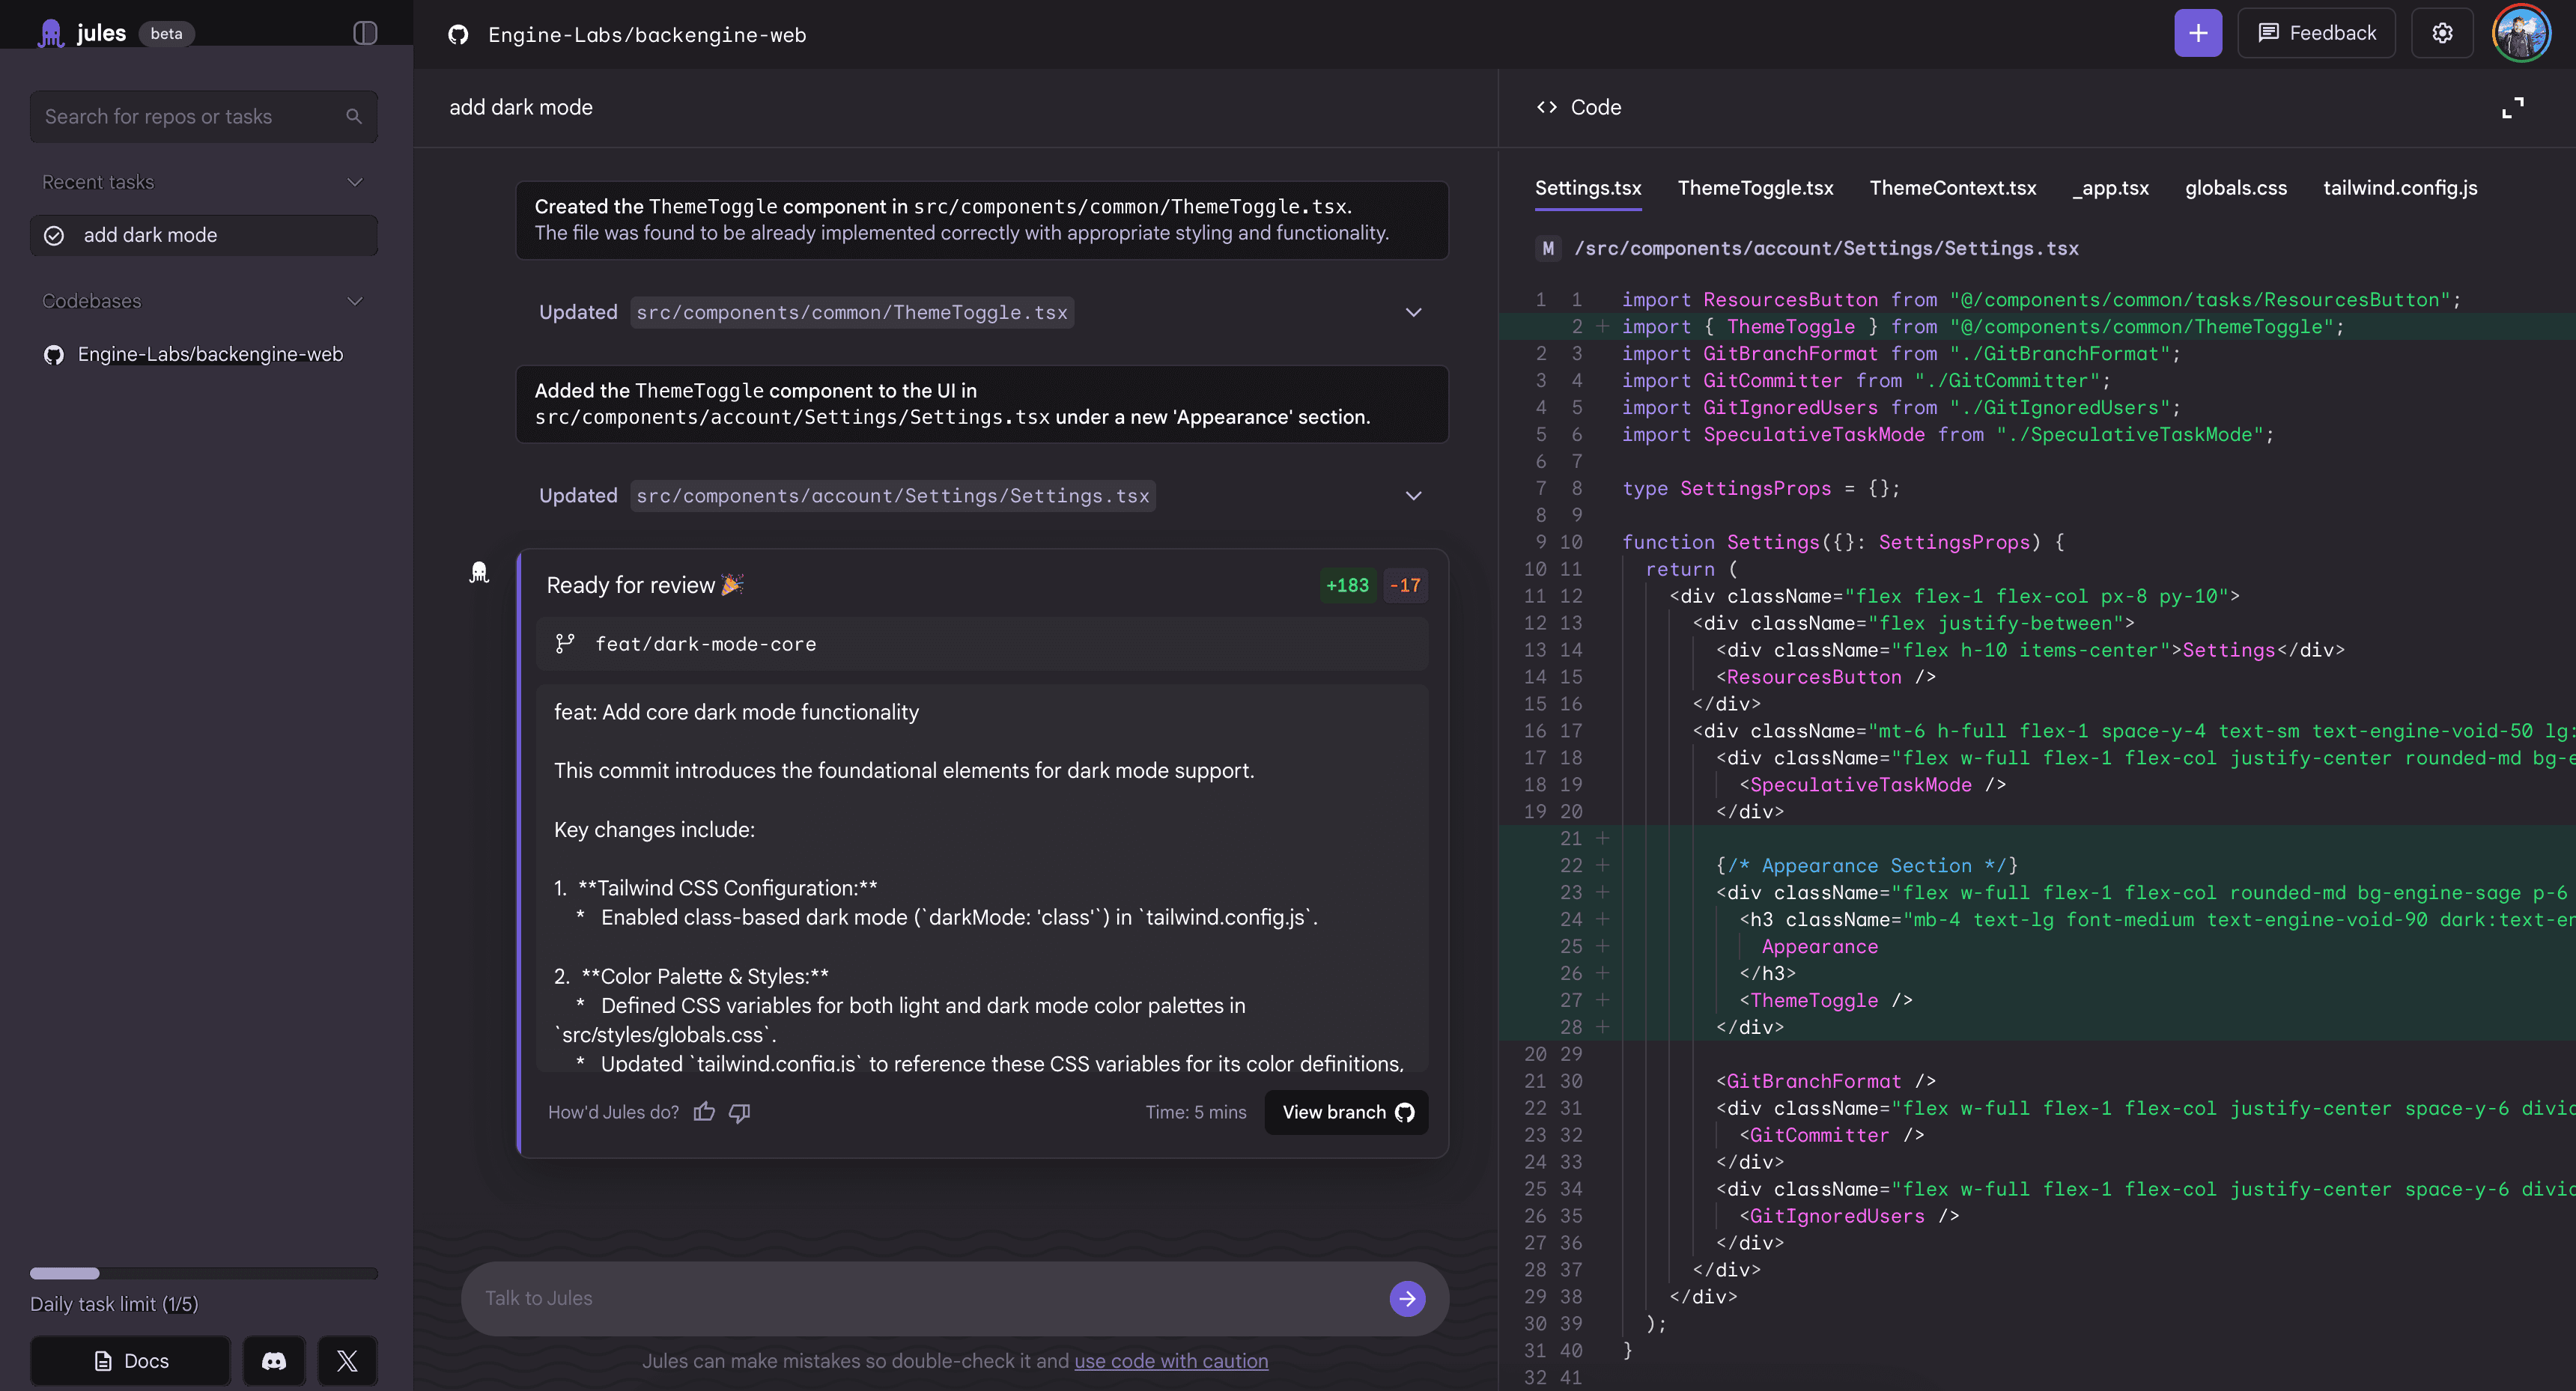This screenshot has height=1391, width=2576.
Task: Send the message with arrow button
Action: 1407,1298
